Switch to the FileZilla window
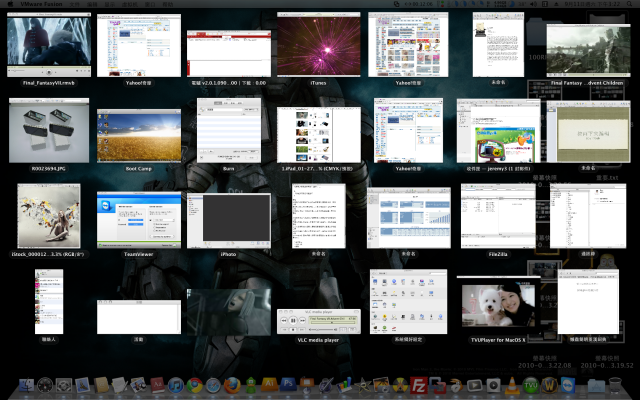640x400 pixels. 498,216
